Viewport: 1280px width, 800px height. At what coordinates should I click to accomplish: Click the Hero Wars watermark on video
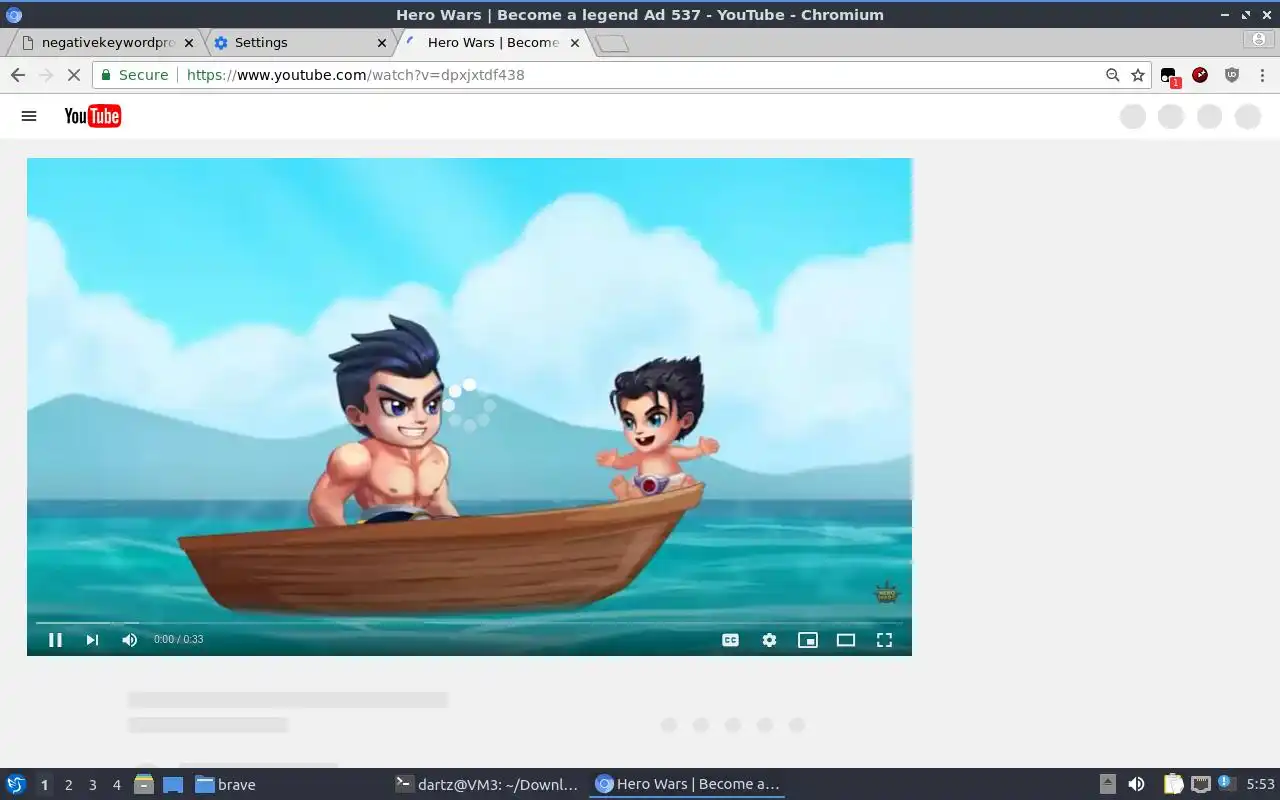pyautogui.click(x=887, y=593)
